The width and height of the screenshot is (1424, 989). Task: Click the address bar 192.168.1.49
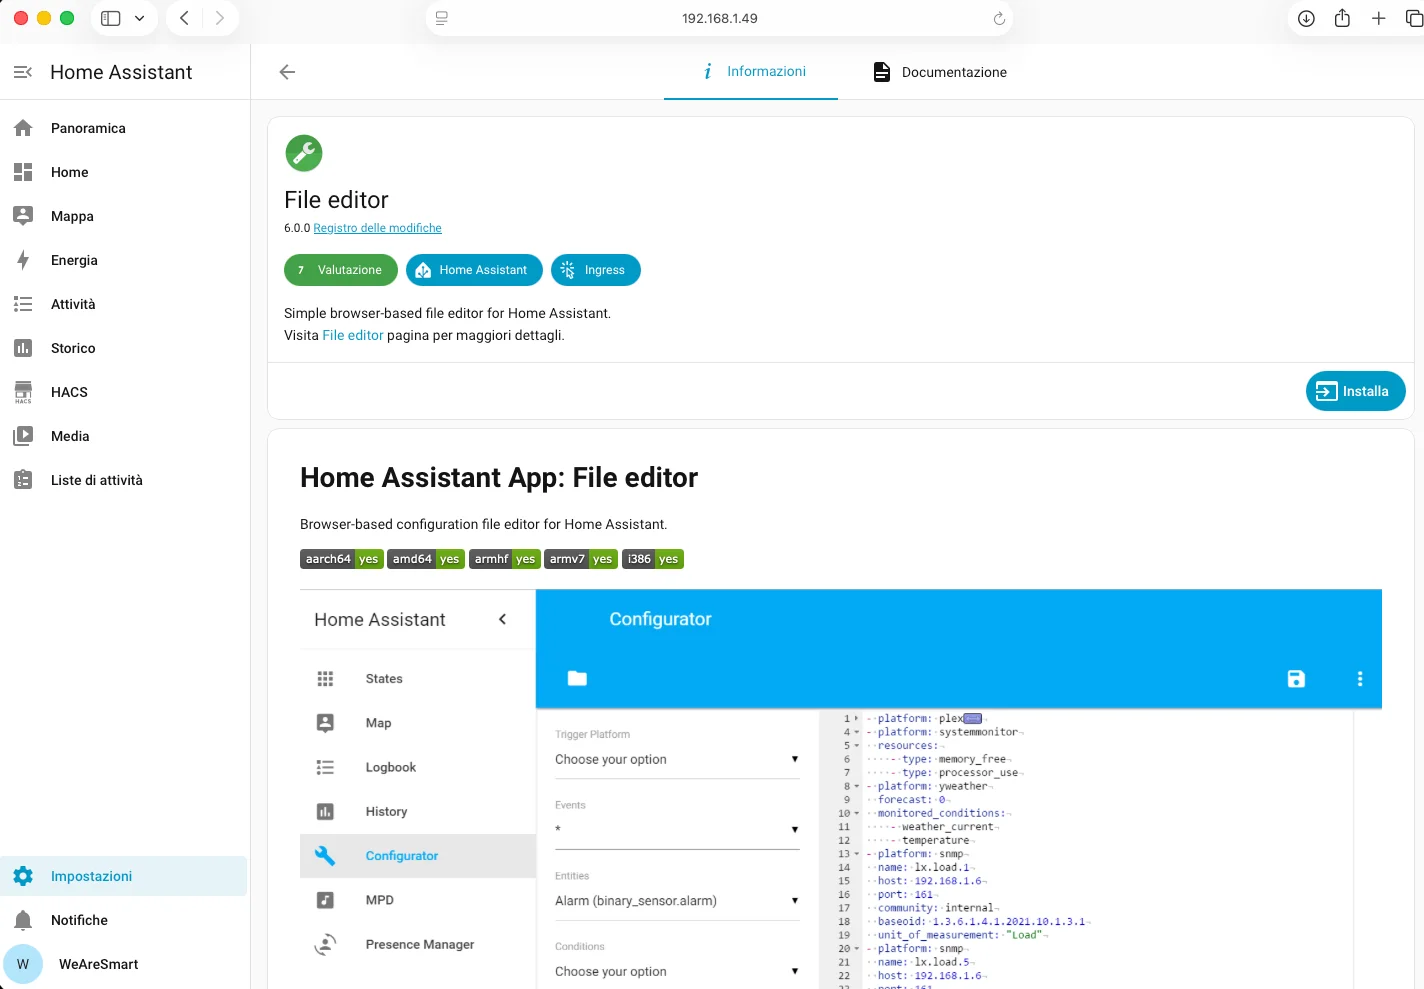point(719,18)
